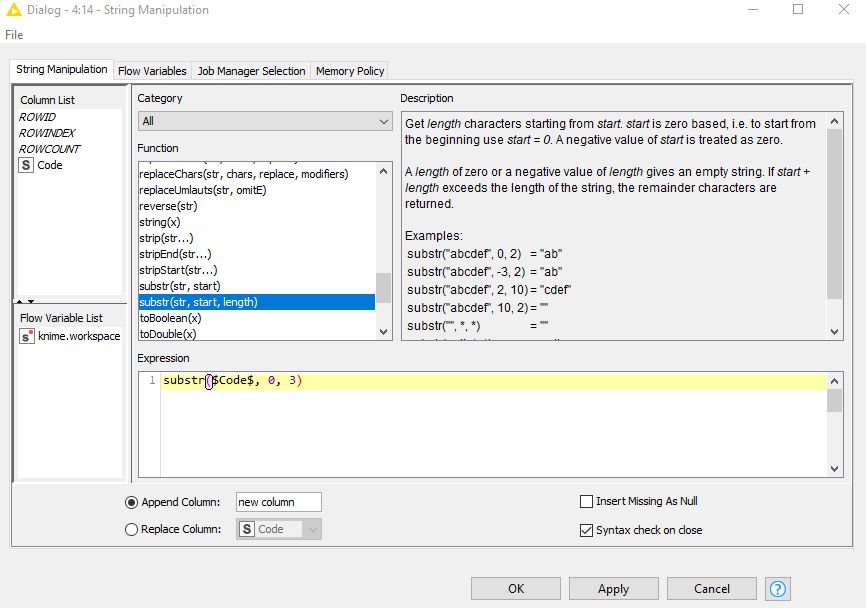
Task: Click Expression editor scroll down arrow
Action: pos(835,469)
